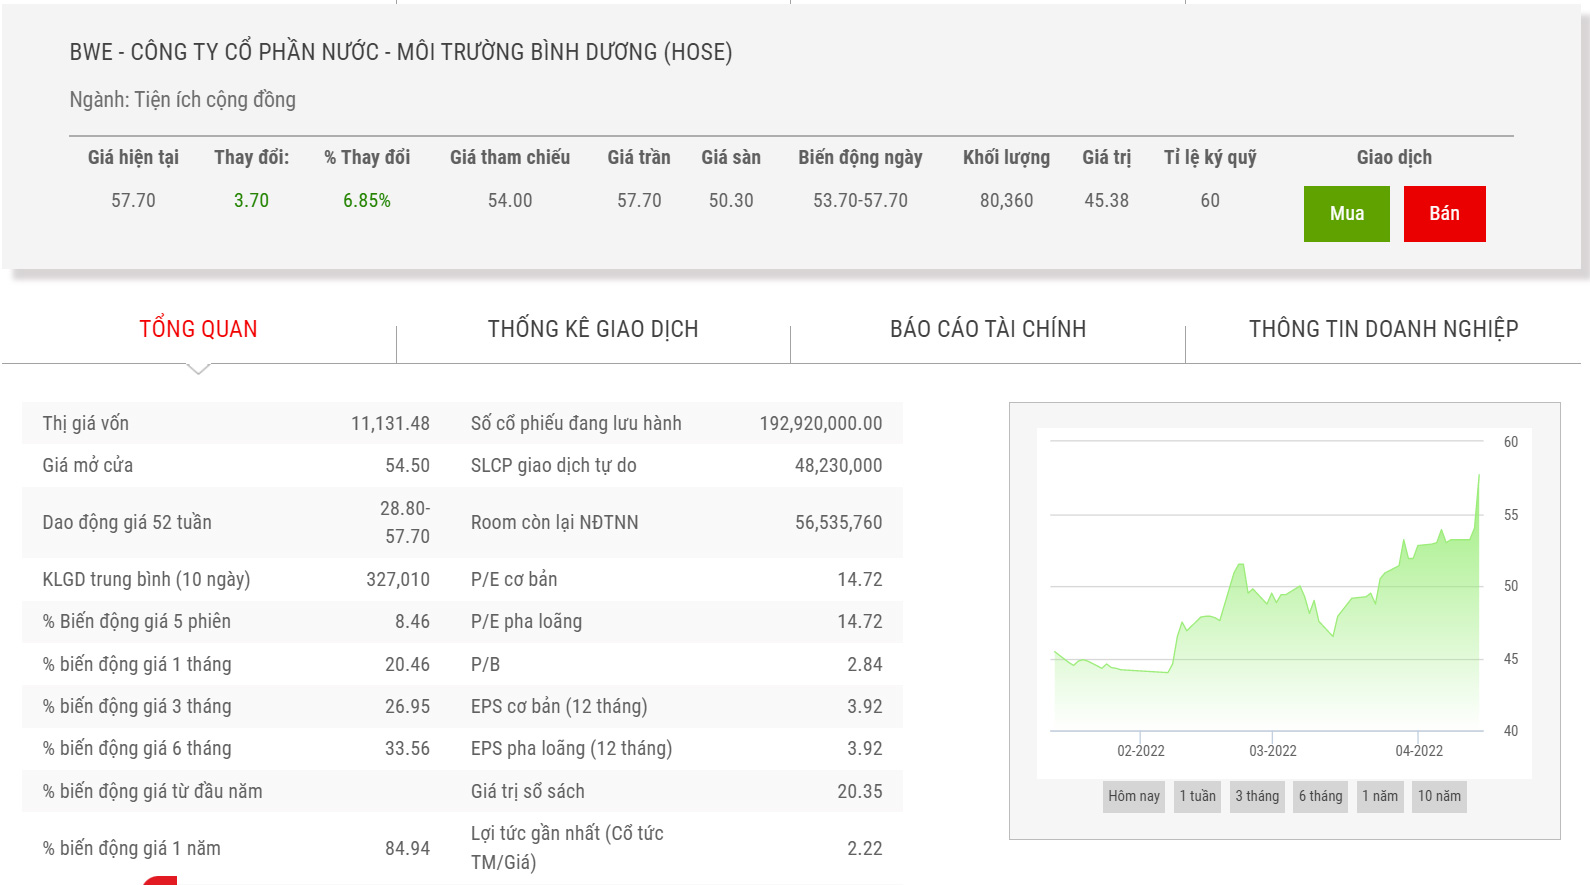Go to Thông Tin Doanh Nghiệp tab
Viewport: 1590px width, 885px height.
1383,329
